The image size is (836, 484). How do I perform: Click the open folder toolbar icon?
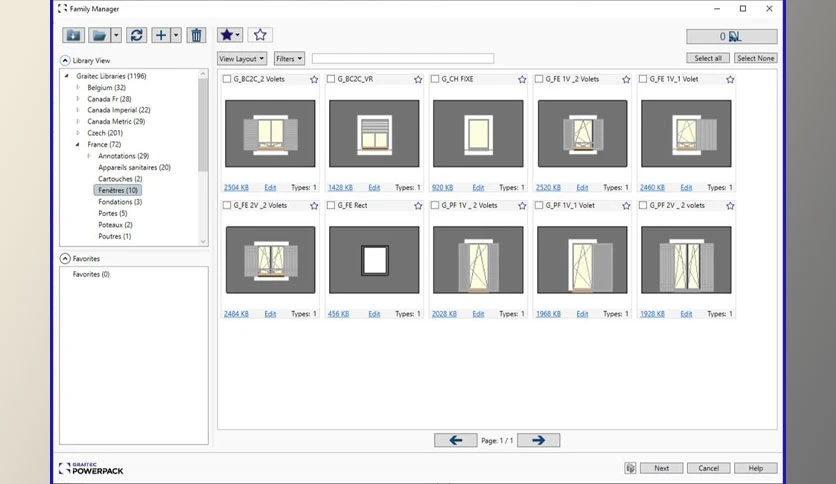pyautogui.click(x=99, y=35)
